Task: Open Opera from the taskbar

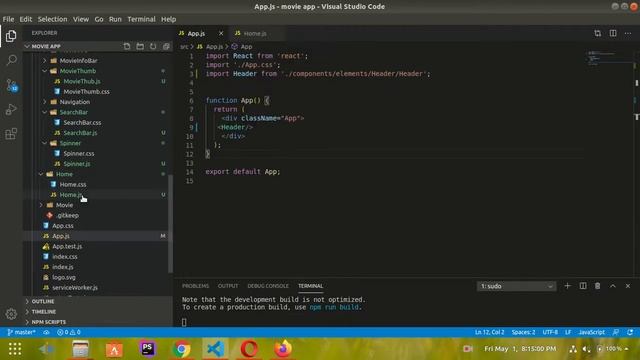Action: [249, 349]
